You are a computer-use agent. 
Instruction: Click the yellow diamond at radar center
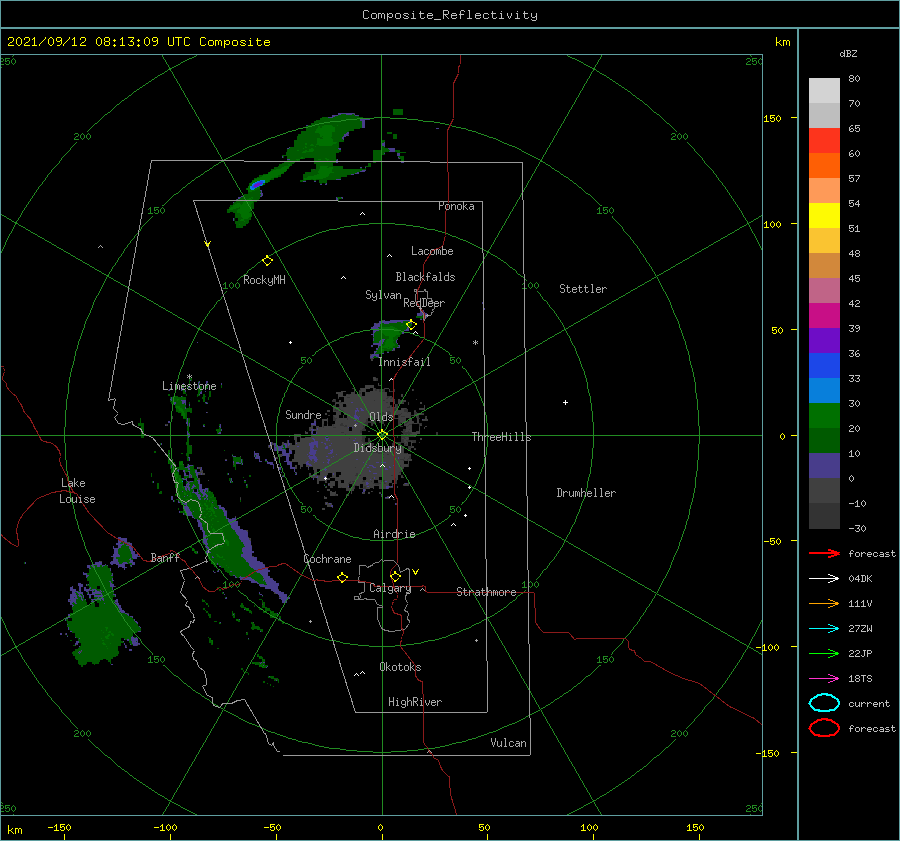tap(382, 435)
